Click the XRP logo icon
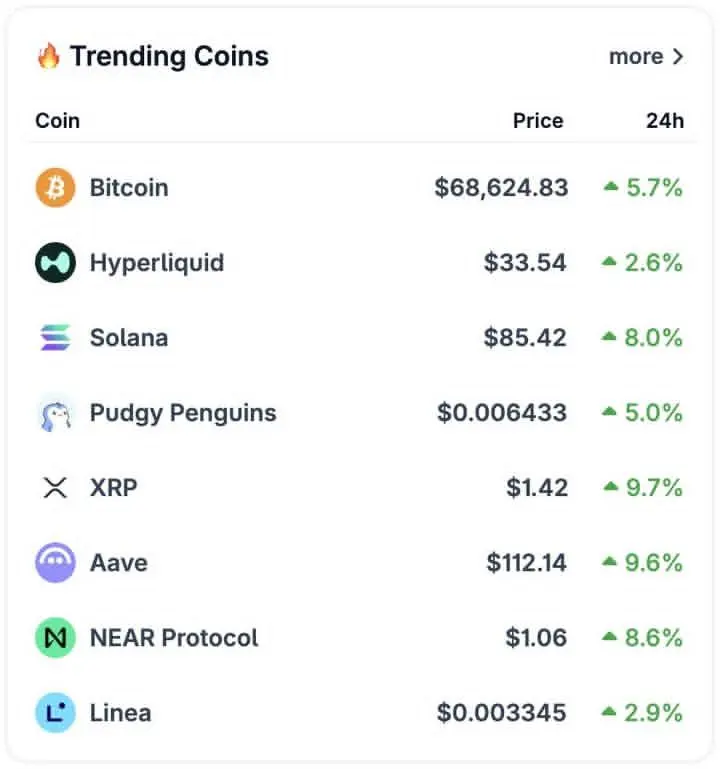 pyautogui.click(x=55, y=488)
